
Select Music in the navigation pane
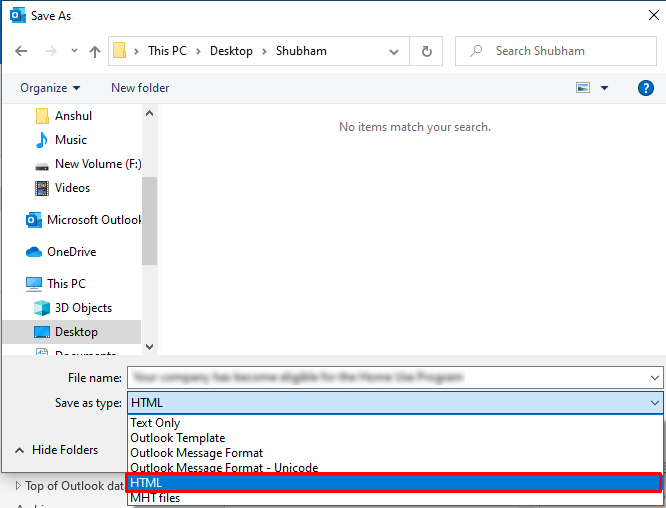[71, 140]
